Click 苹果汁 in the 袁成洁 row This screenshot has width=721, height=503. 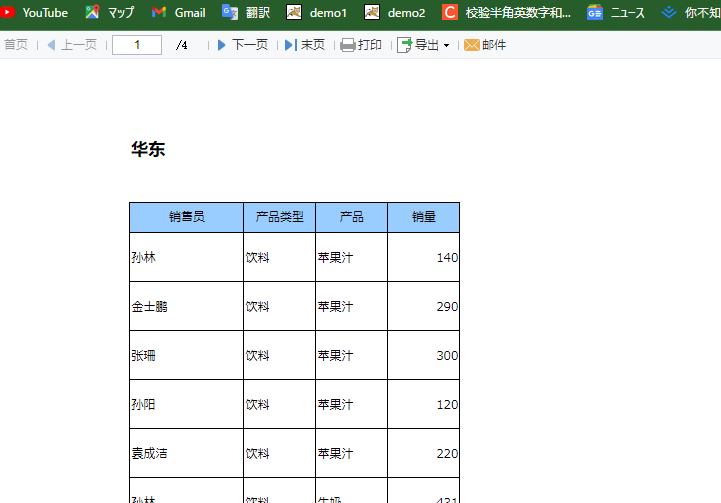click(335, 453)
